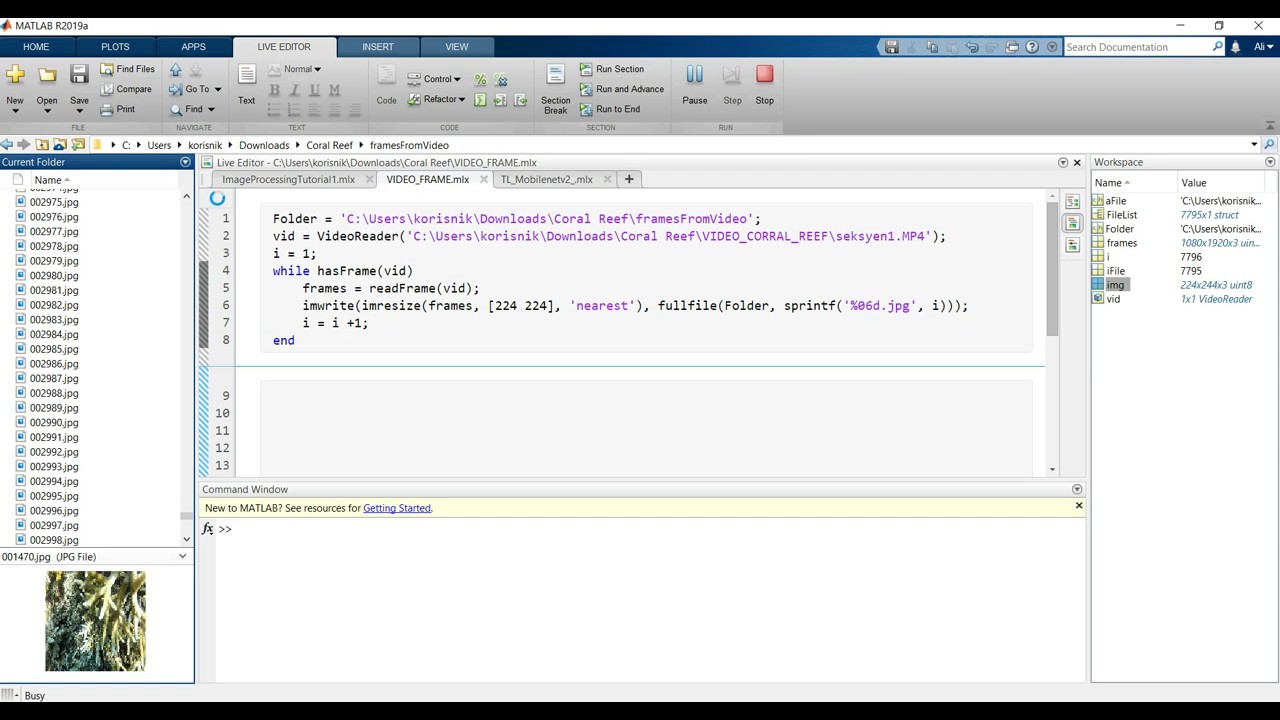Select 002985.jpg in Current Folder list
The image size is (1280, 720).
coord(54,349)
